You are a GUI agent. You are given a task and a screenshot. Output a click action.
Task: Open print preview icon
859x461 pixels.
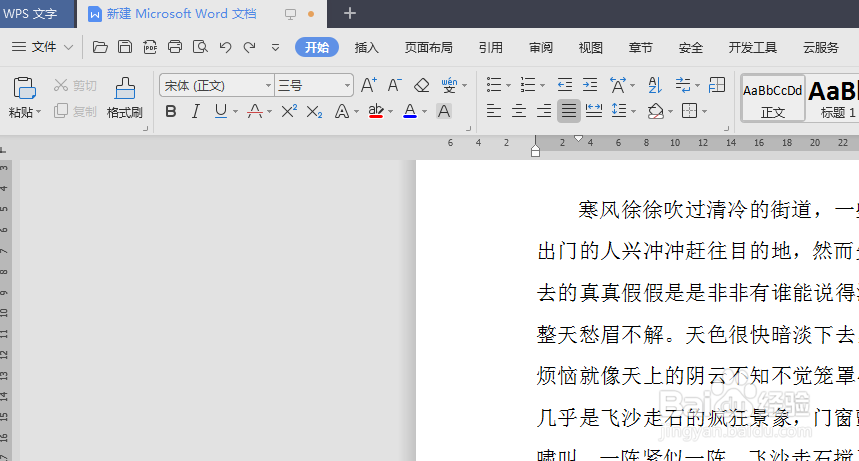point(201,47)
